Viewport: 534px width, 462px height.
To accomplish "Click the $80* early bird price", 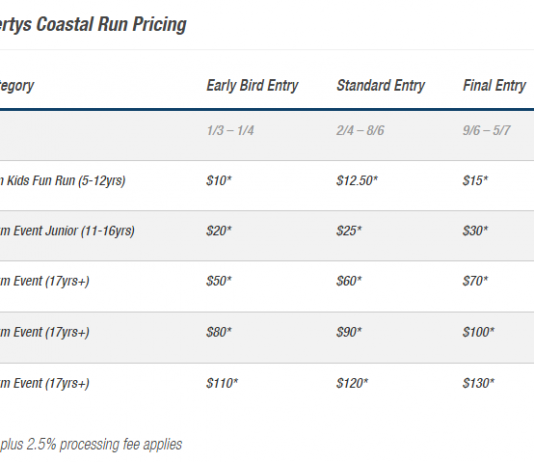I will (x=219, y=332).
